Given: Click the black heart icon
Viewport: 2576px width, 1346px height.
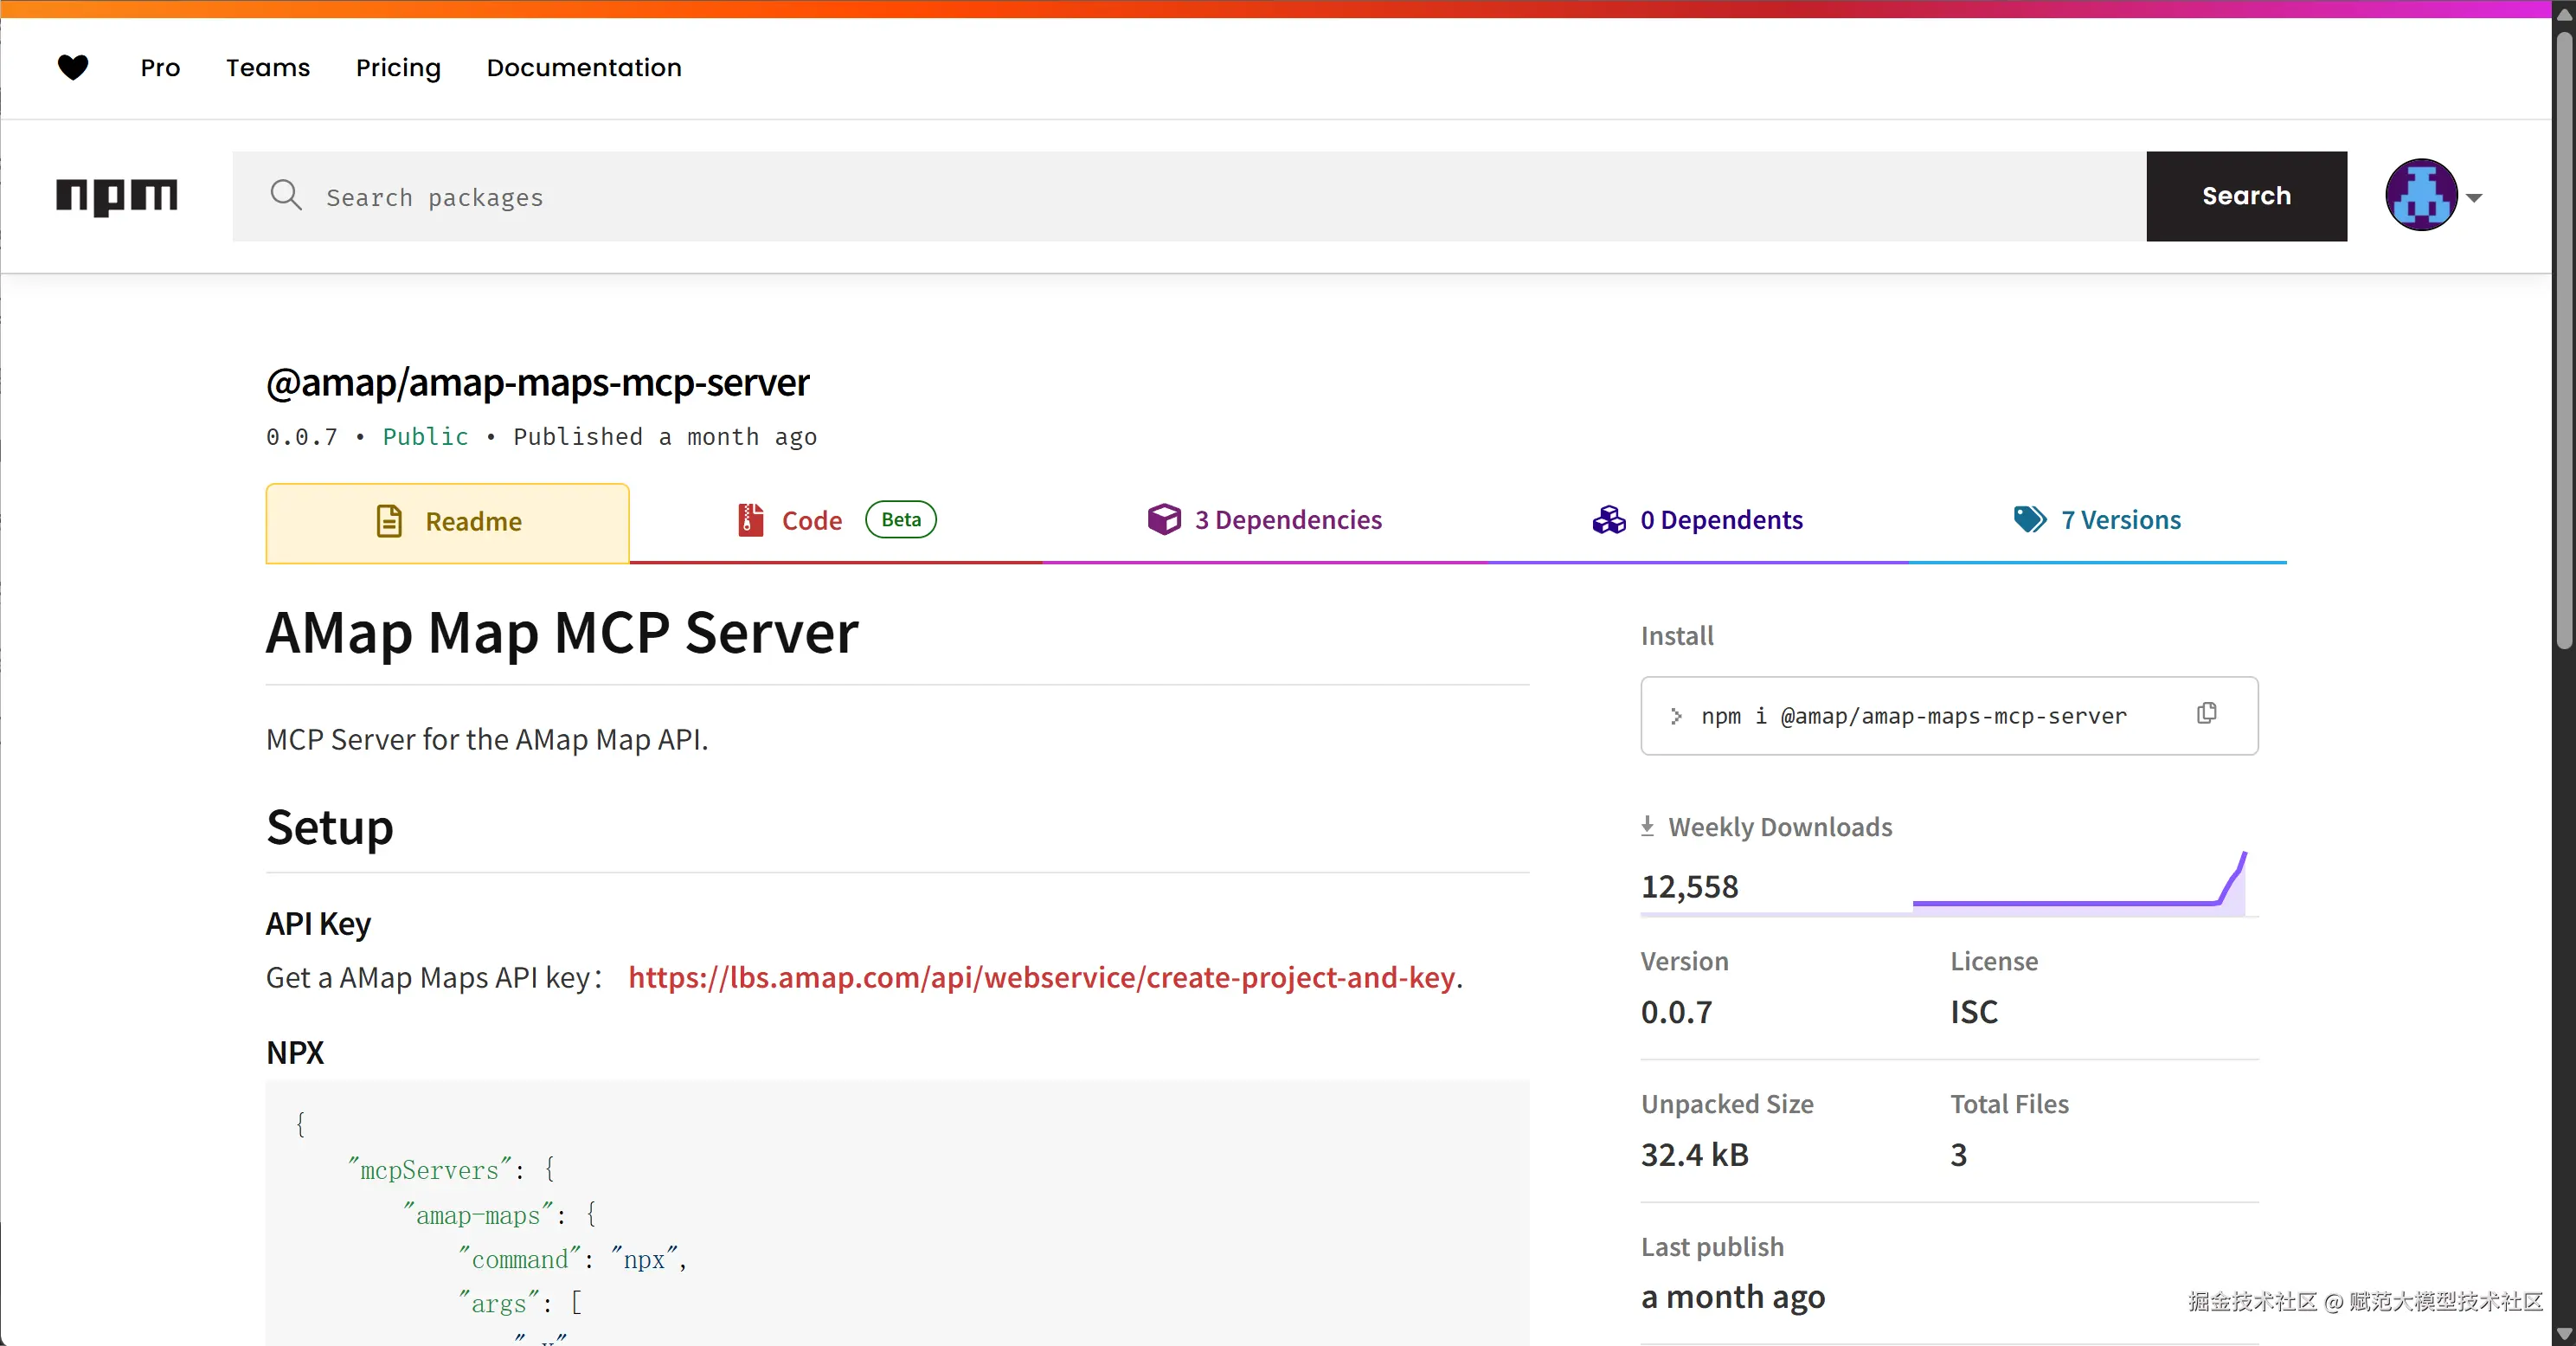Looking at the screenshot, I should pyautogui.click(x=73, y=67).
